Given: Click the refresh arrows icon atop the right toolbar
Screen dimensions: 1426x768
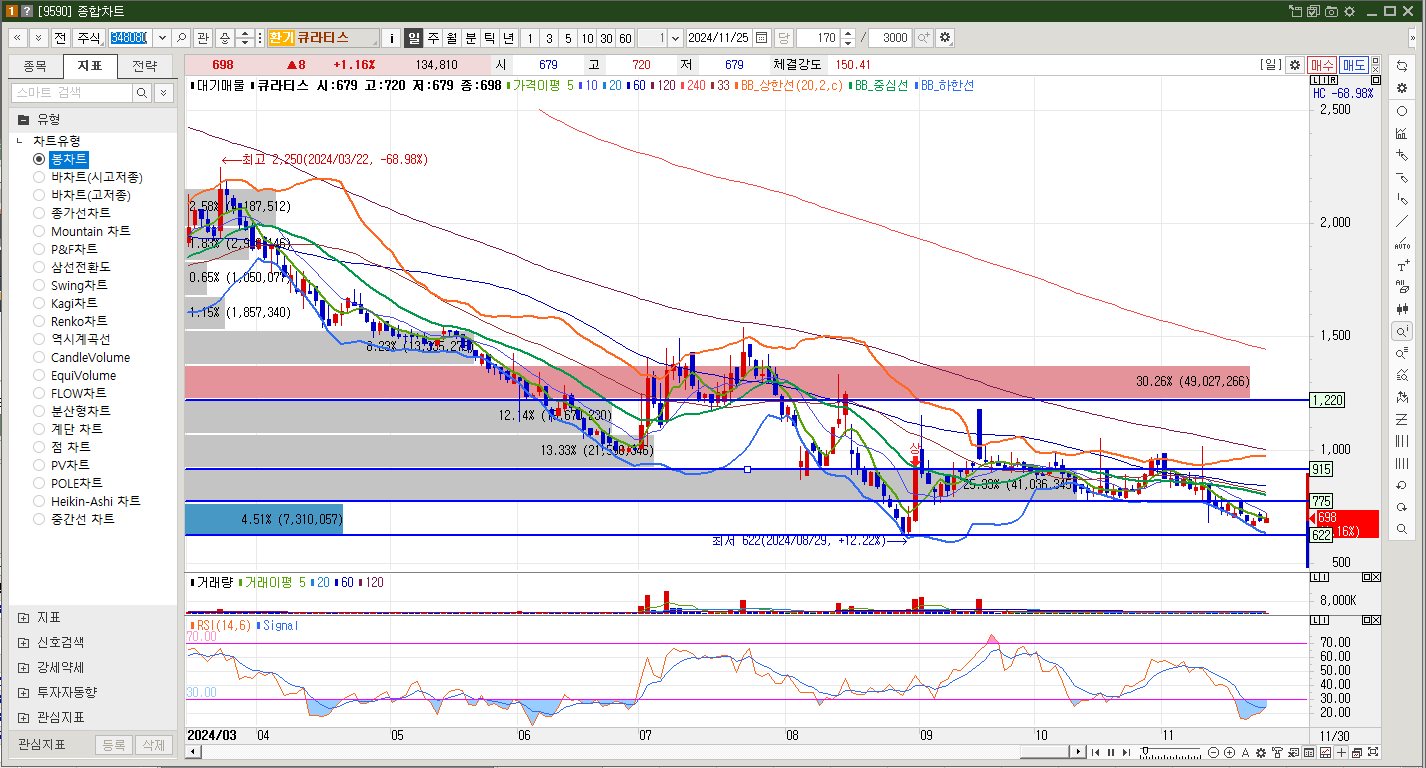Looking at the screenshot, I should [x=1402, y=66].
